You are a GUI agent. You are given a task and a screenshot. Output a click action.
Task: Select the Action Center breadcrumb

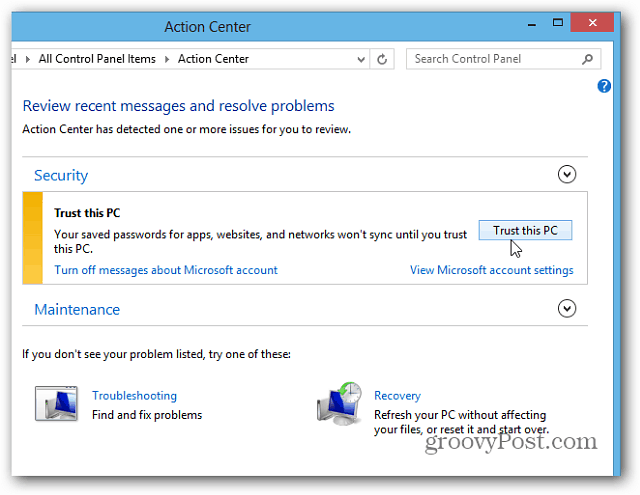[213, 59]
